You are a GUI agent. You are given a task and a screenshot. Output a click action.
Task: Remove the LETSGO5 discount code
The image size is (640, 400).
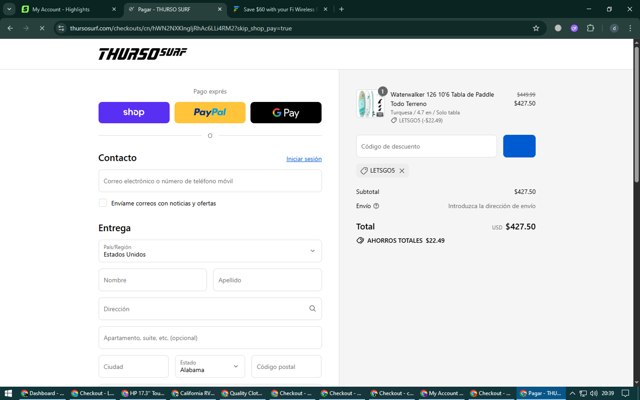[402, 171]
